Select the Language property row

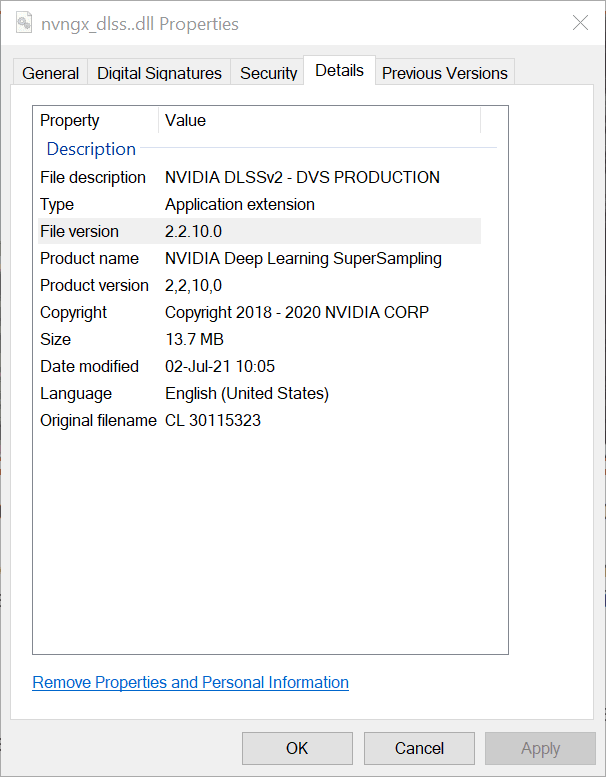click(76, 394)
